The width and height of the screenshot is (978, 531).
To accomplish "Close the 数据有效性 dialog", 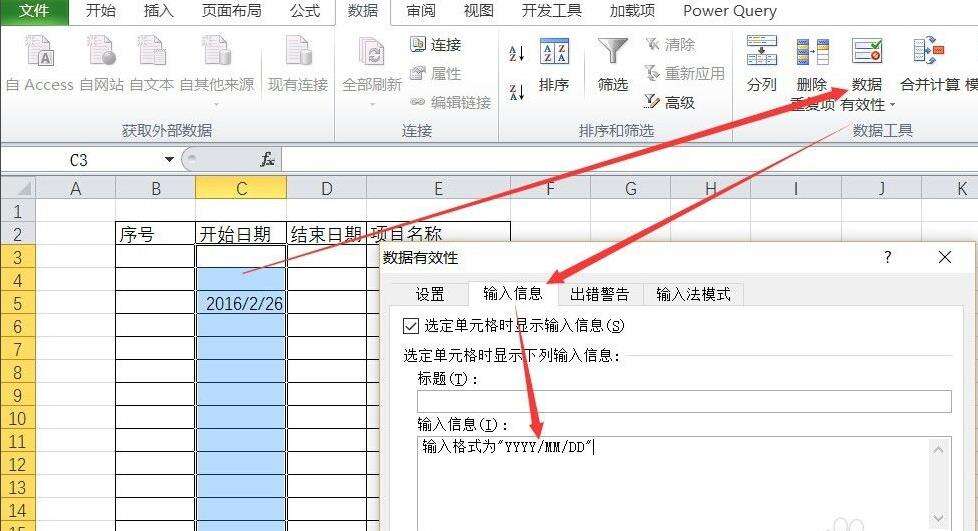I will [944, 256].
